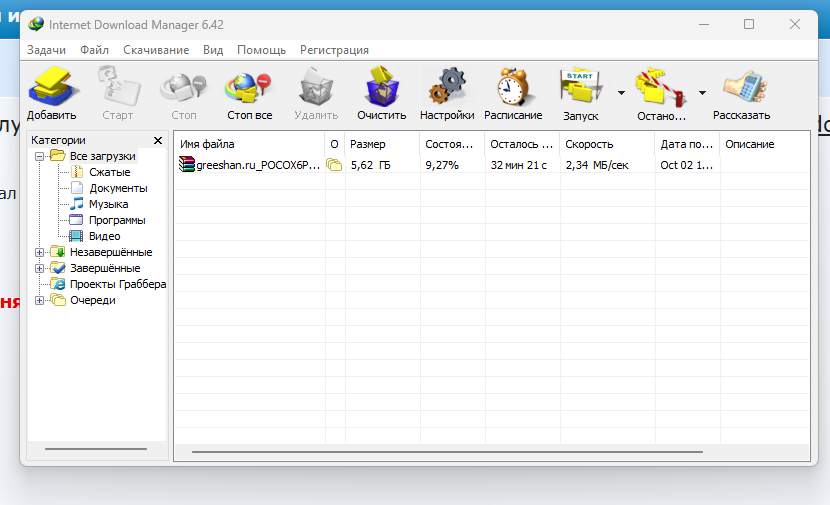Click the Добавить (add URL) toolbar icon
Screen dimensions: 830x505
click(53, 86)
